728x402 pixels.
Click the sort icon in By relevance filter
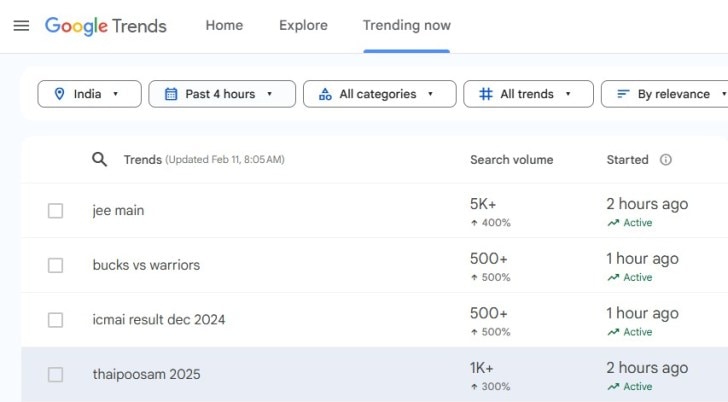(623, 94)
